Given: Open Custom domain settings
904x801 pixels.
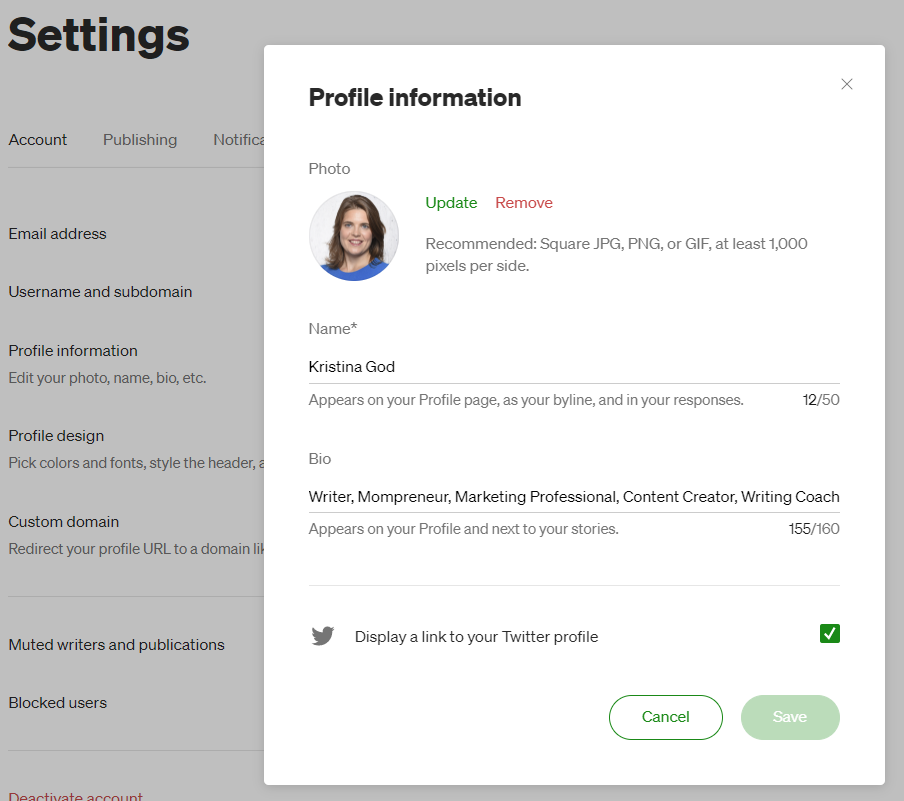Looking at the screenshot, I should [x=63, y=521].
